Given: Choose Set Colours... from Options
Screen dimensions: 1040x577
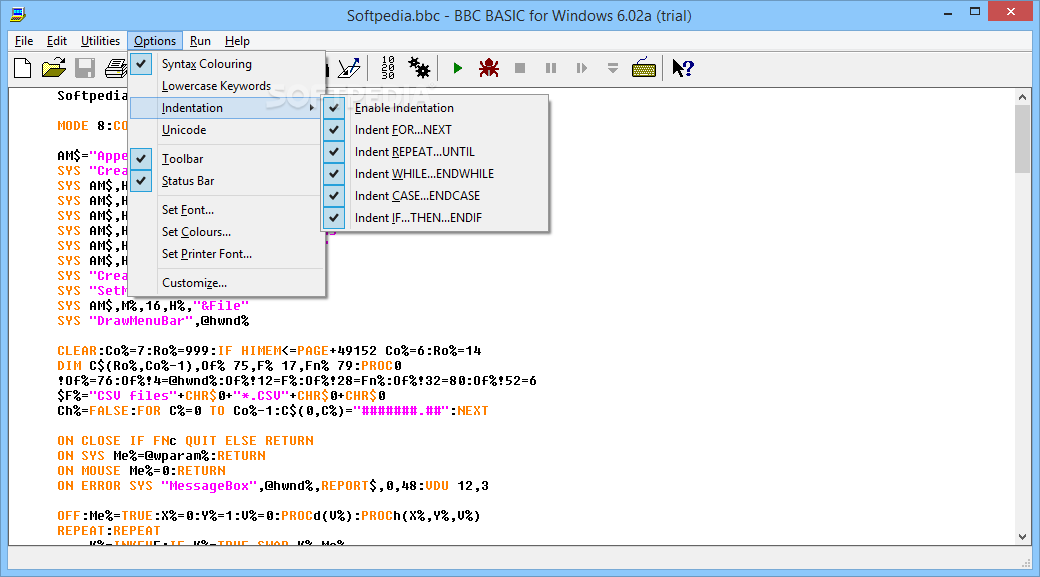Looking at the screenshot, I should tap(226, 231).
